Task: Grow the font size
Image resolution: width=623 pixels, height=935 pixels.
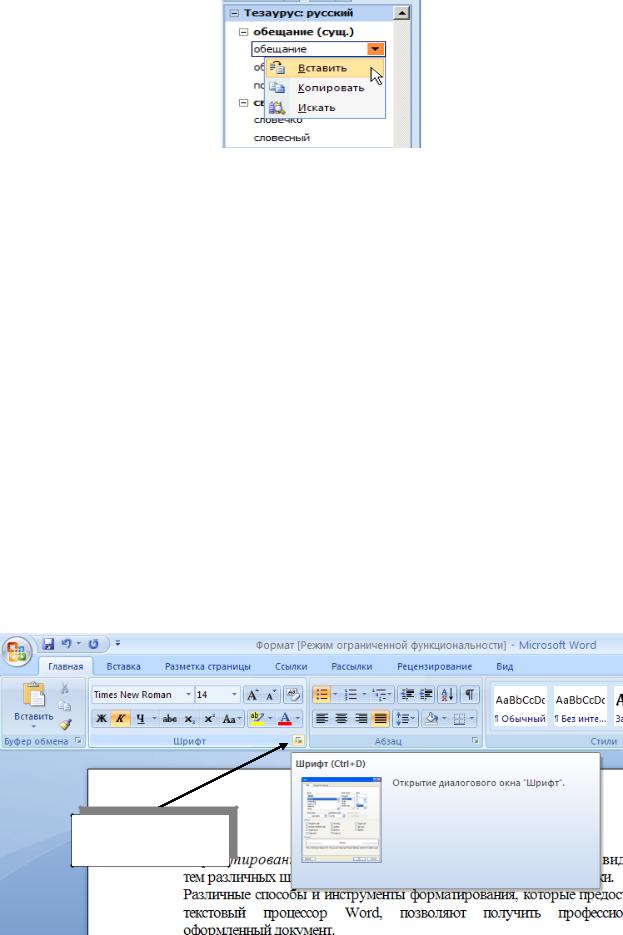Action: point(253,695)
